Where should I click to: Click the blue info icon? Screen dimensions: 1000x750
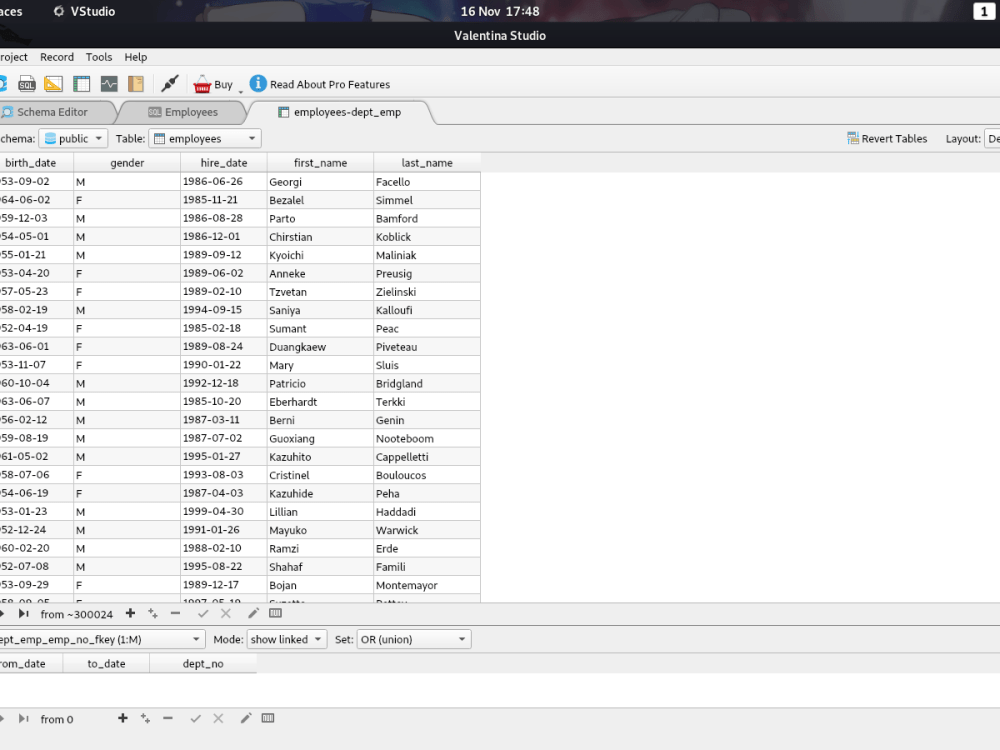[x=258, y=84]
